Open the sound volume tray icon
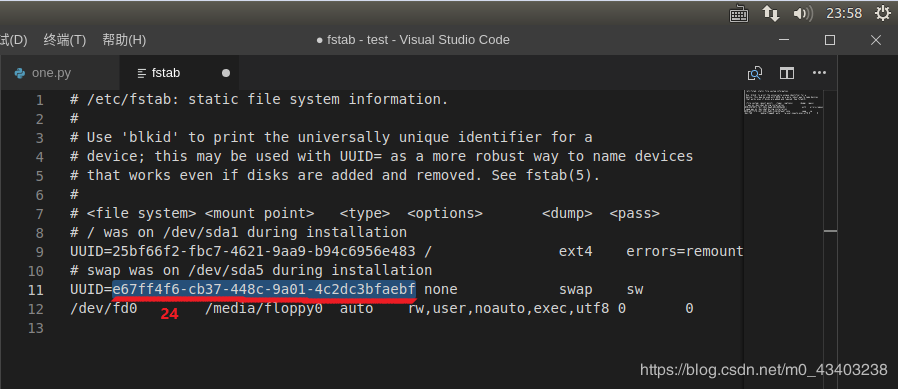898x389 pixels. [803, 14]
